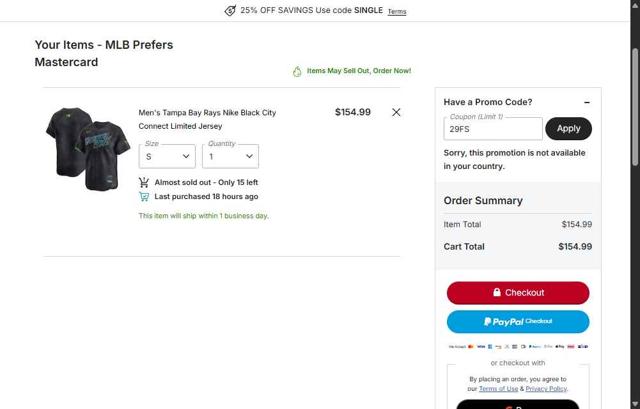Click the page's vertical scrollbar
640x409 pixels.
pyautogui.click(x=635, y=110)
